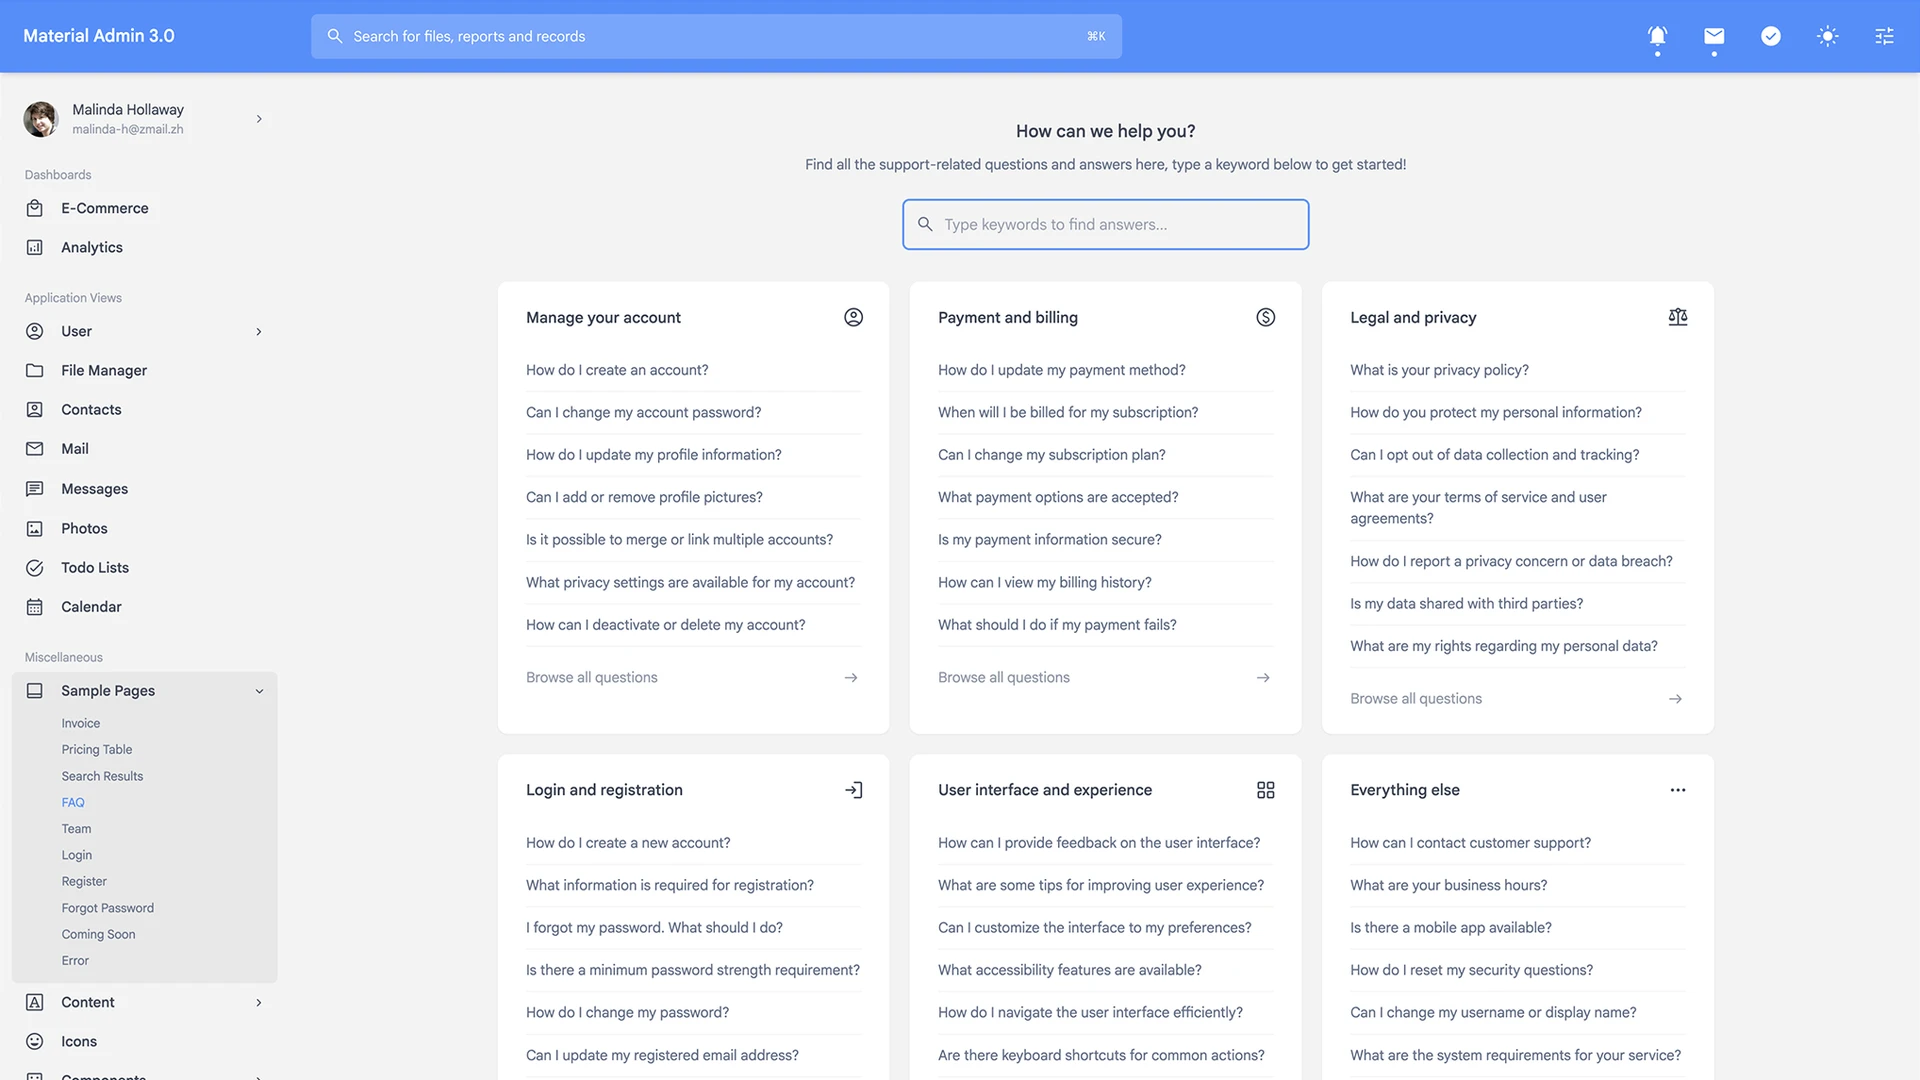Click the FAQ keyword search input
Image resolution: width=1920 pixels, height=1080 pixels.
[x=1105, y=224]
